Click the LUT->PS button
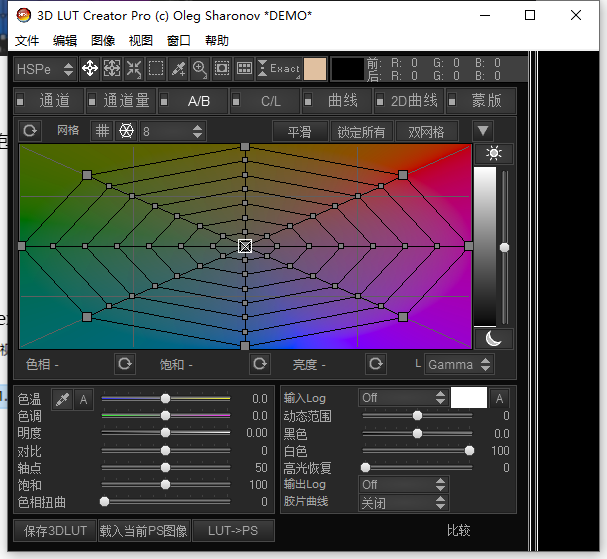Screen dimensions: 607x559 pos(233,530)
